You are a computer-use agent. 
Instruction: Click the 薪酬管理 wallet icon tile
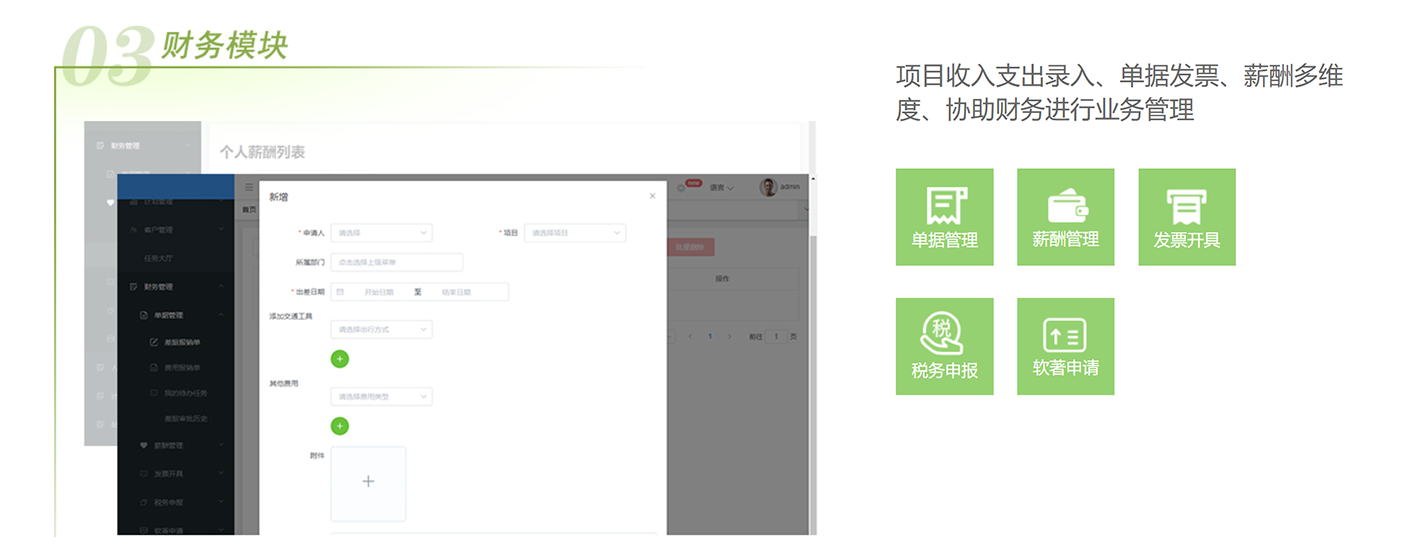pos(1065,216)
